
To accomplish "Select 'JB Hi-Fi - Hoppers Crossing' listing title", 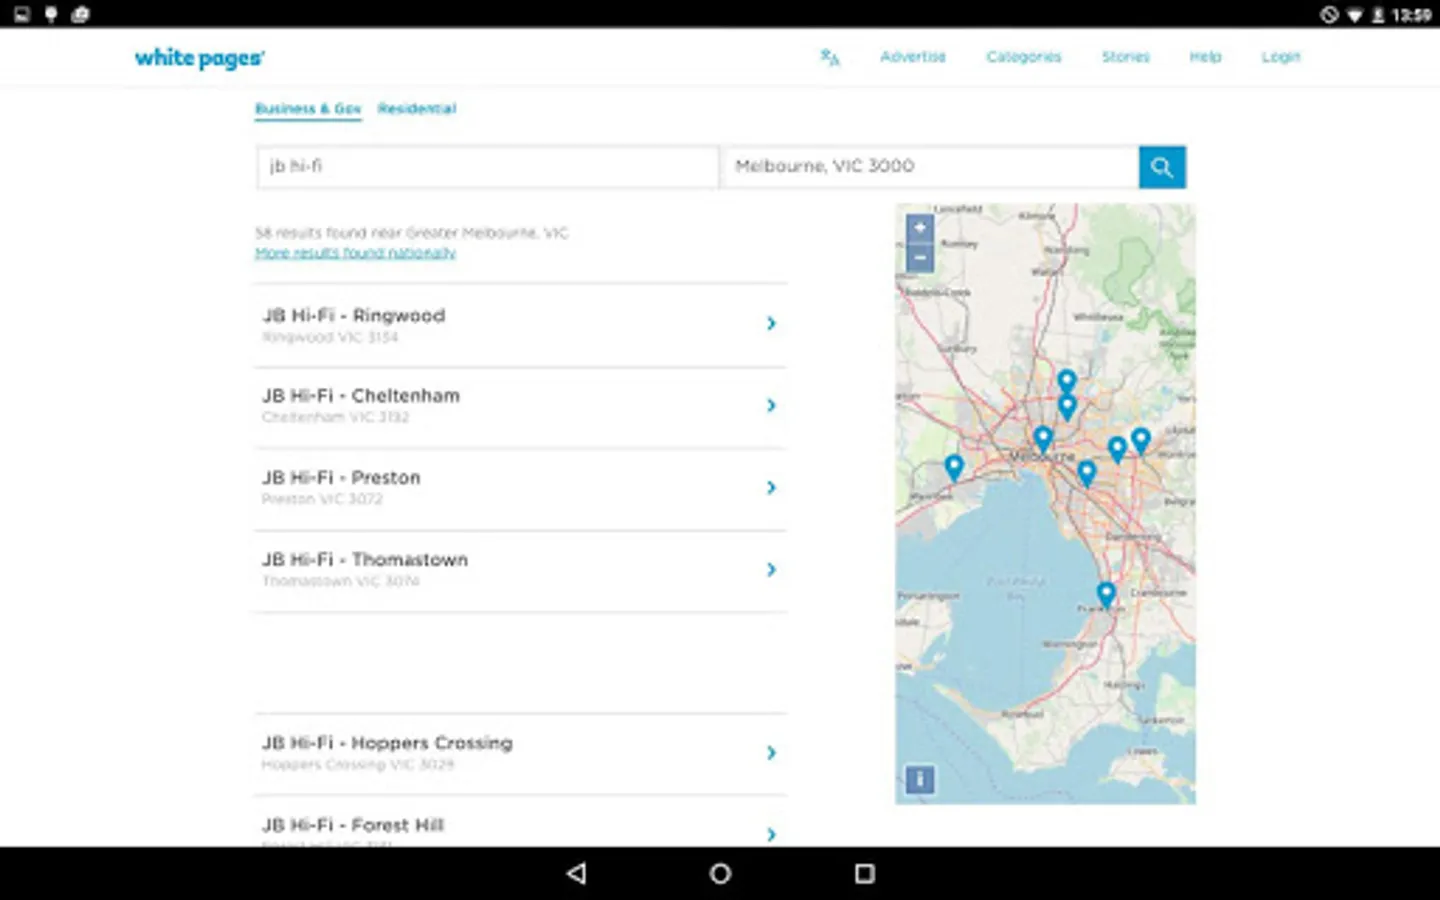I will (387, 743).
